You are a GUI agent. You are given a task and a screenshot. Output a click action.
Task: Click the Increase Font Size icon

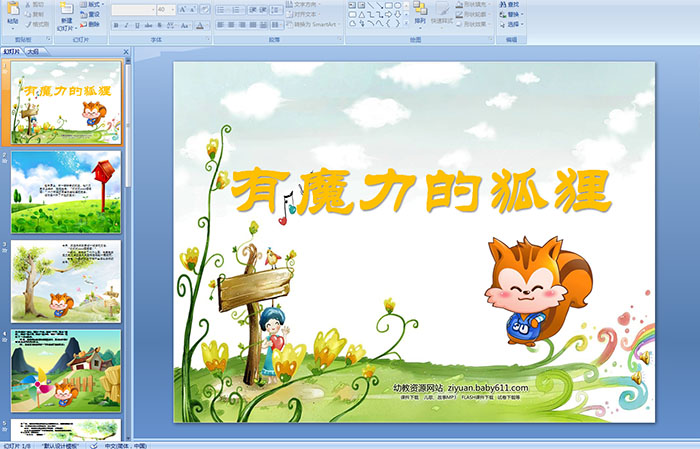tap(182, 9)
